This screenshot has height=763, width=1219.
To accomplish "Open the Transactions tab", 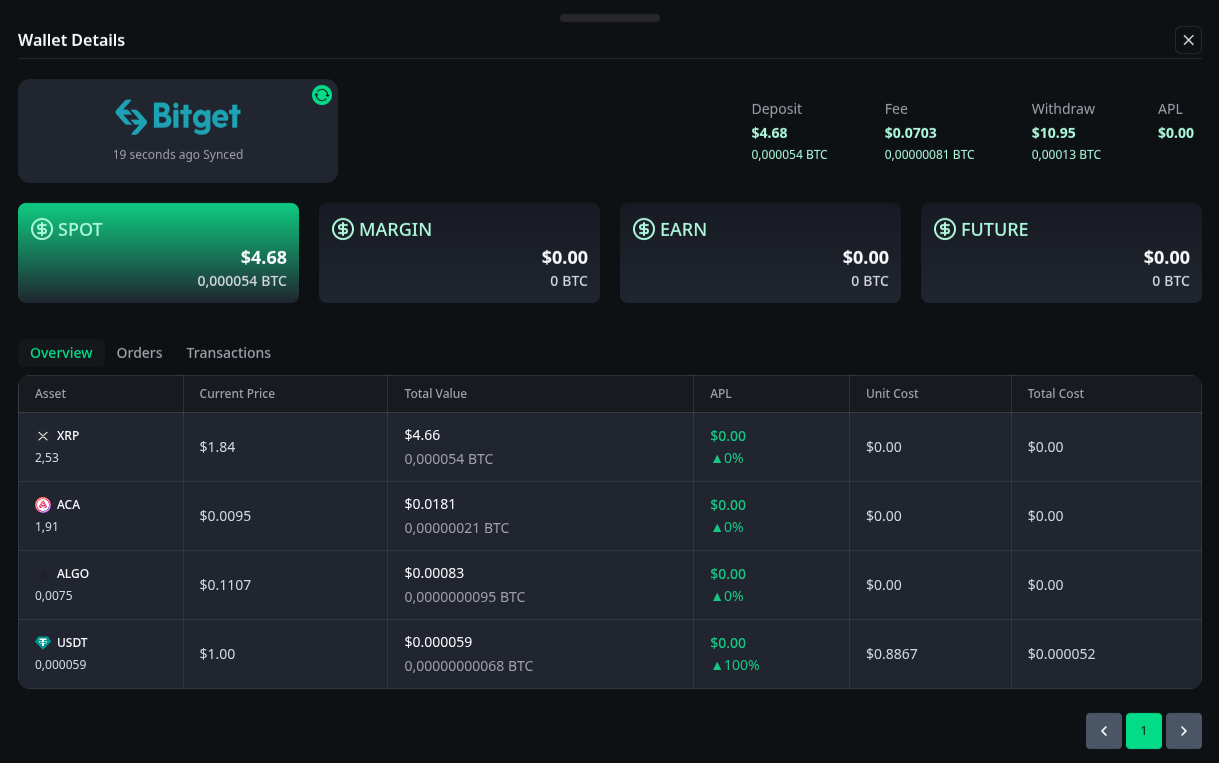I will pyautogui.click(x=228, y=352).
